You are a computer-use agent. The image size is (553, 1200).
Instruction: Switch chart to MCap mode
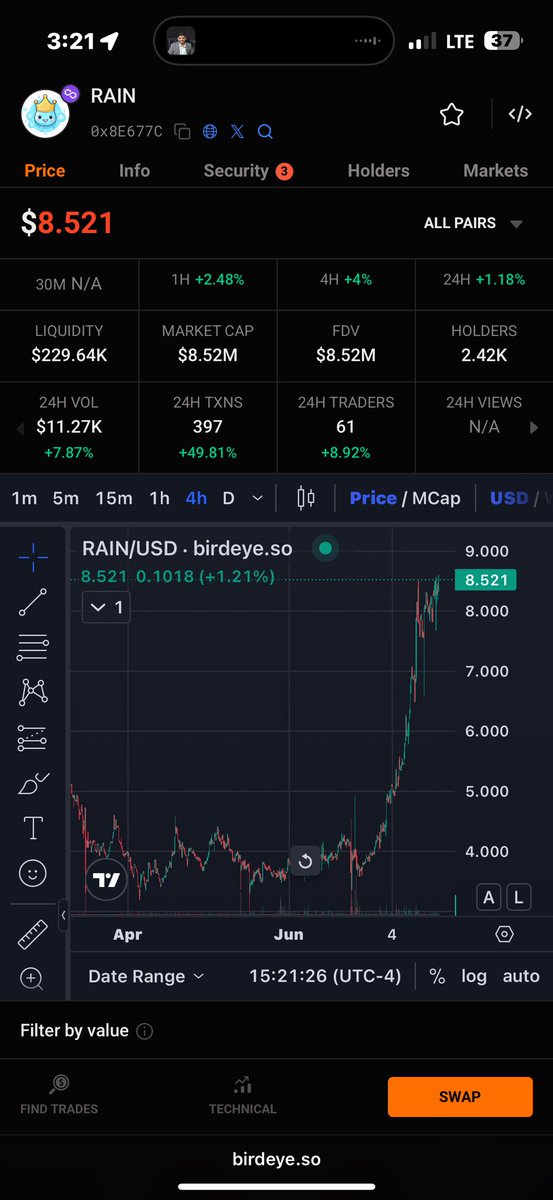point(436,498)
